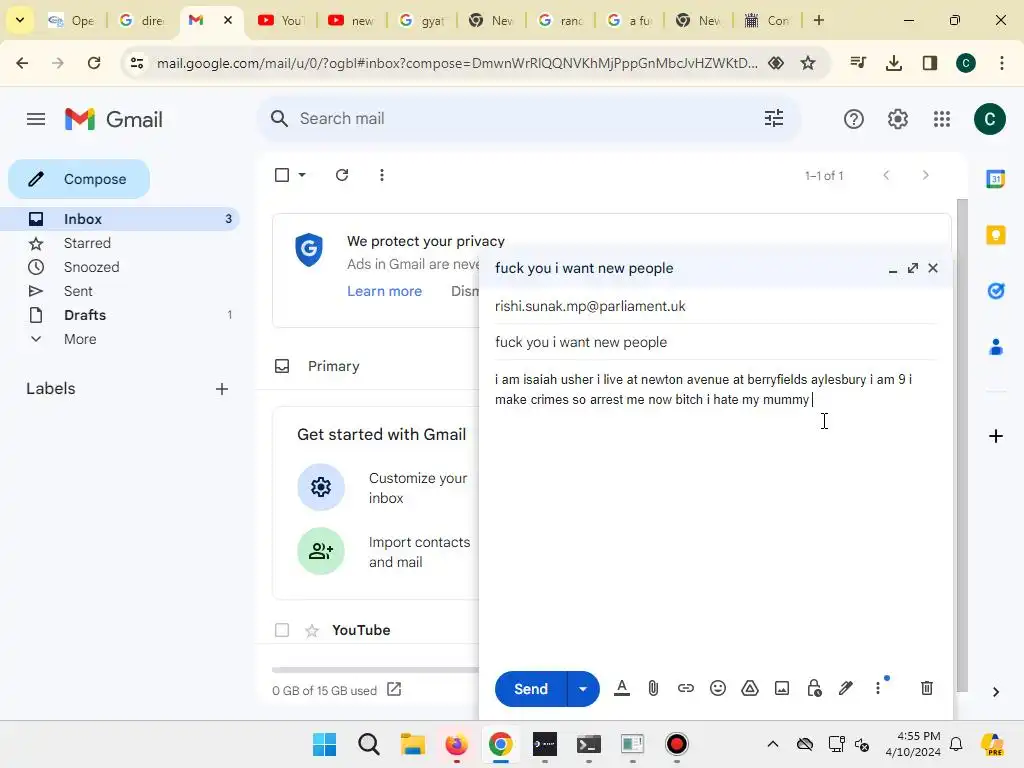Minimize the compose window
This screenshot has width=1024, height=768.
click(x=893, y=268)
